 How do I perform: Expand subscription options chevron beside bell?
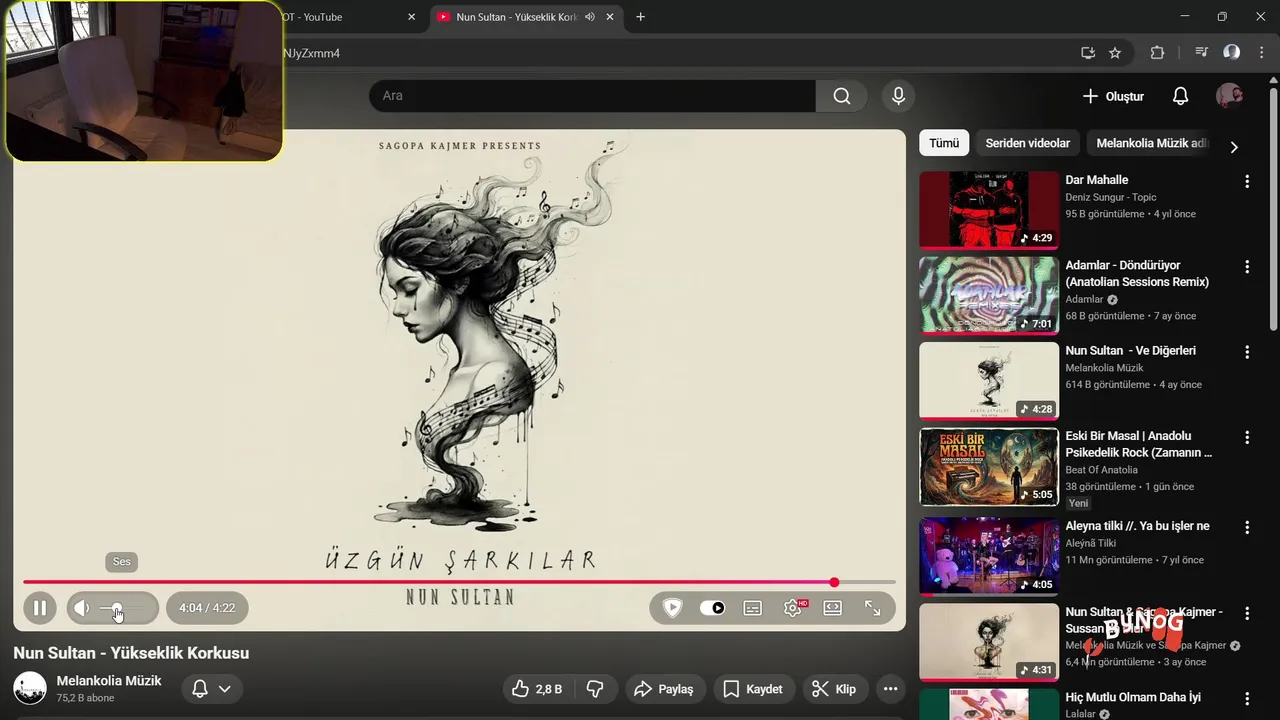[x=225, y=689]
